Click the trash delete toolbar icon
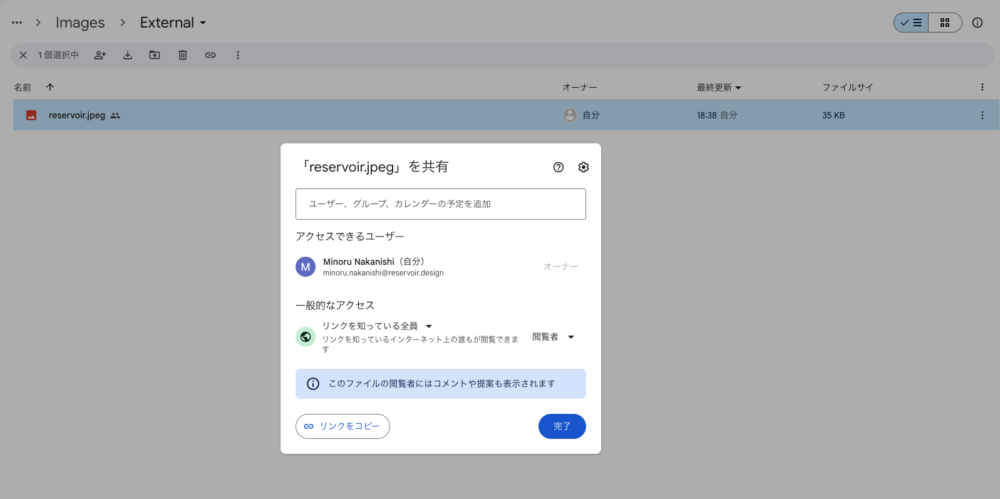The image size is (1000, 499). pos(182,55)
